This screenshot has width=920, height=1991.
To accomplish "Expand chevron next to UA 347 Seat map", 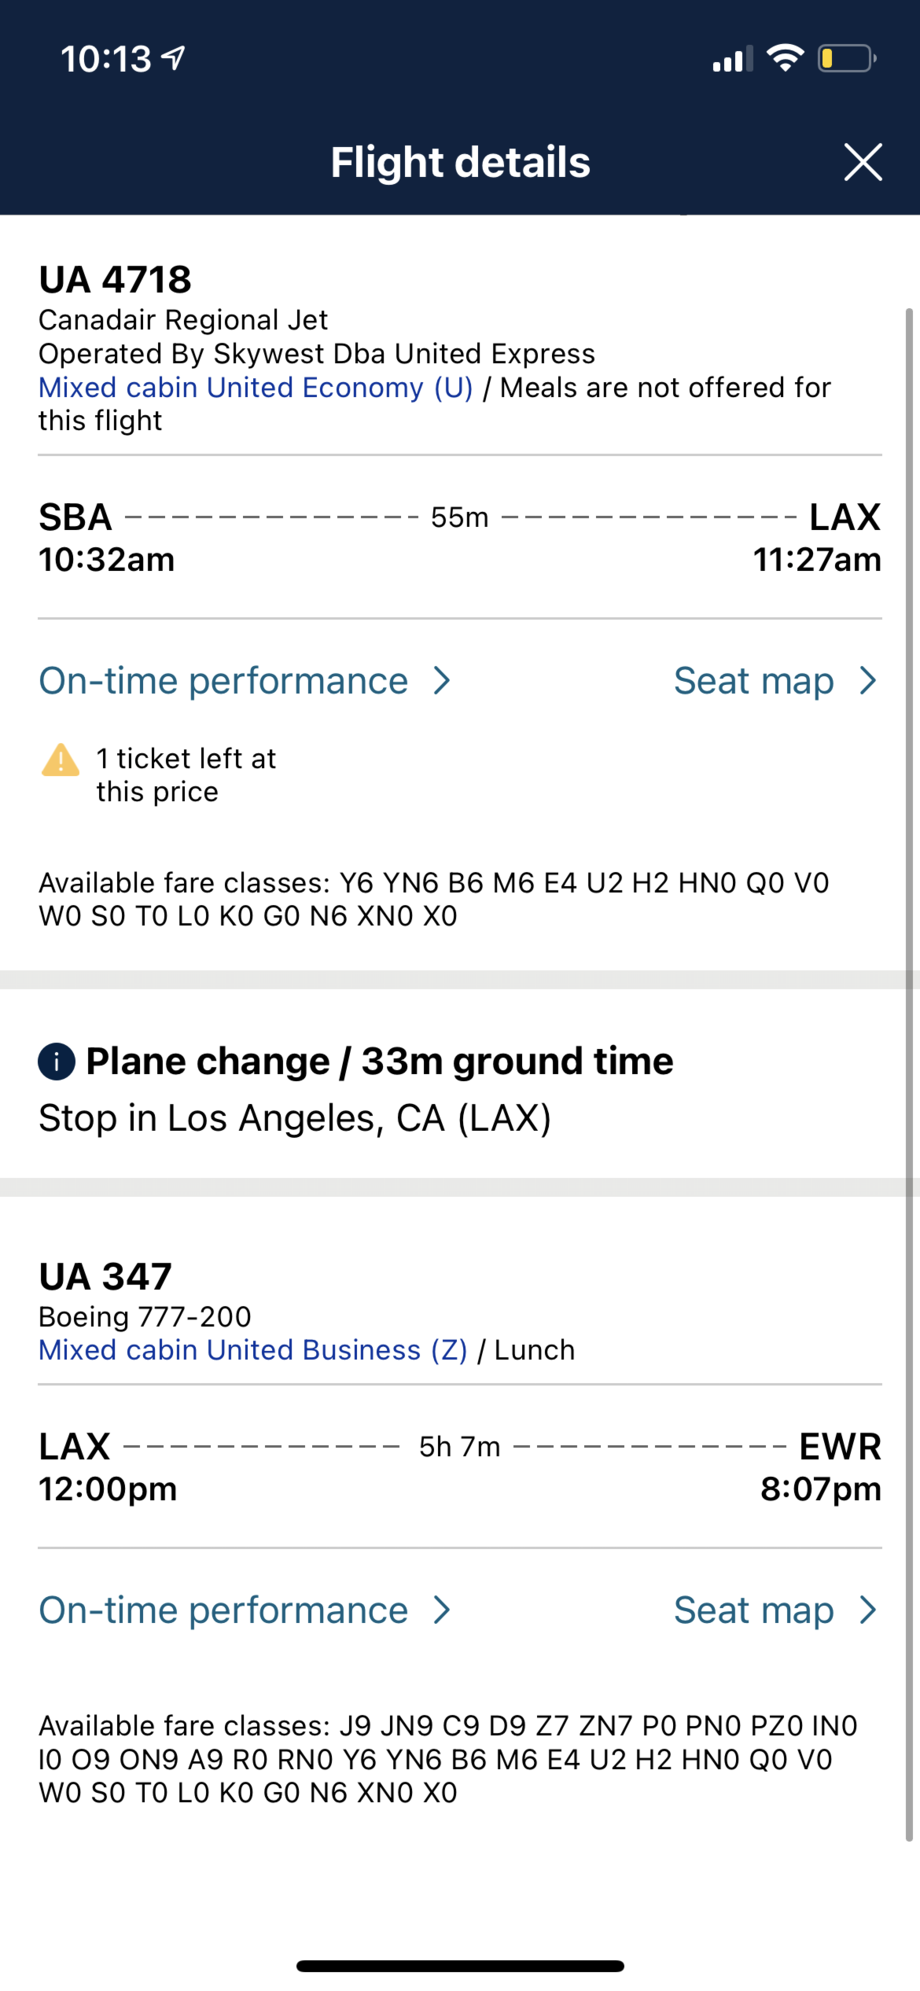I will coord(868,1610).
